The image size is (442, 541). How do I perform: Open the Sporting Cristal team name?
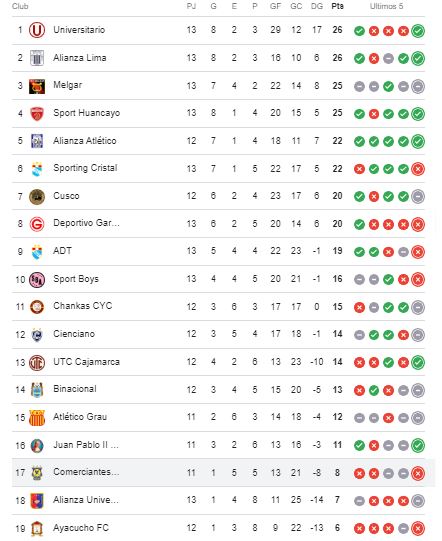coord(85,168)
